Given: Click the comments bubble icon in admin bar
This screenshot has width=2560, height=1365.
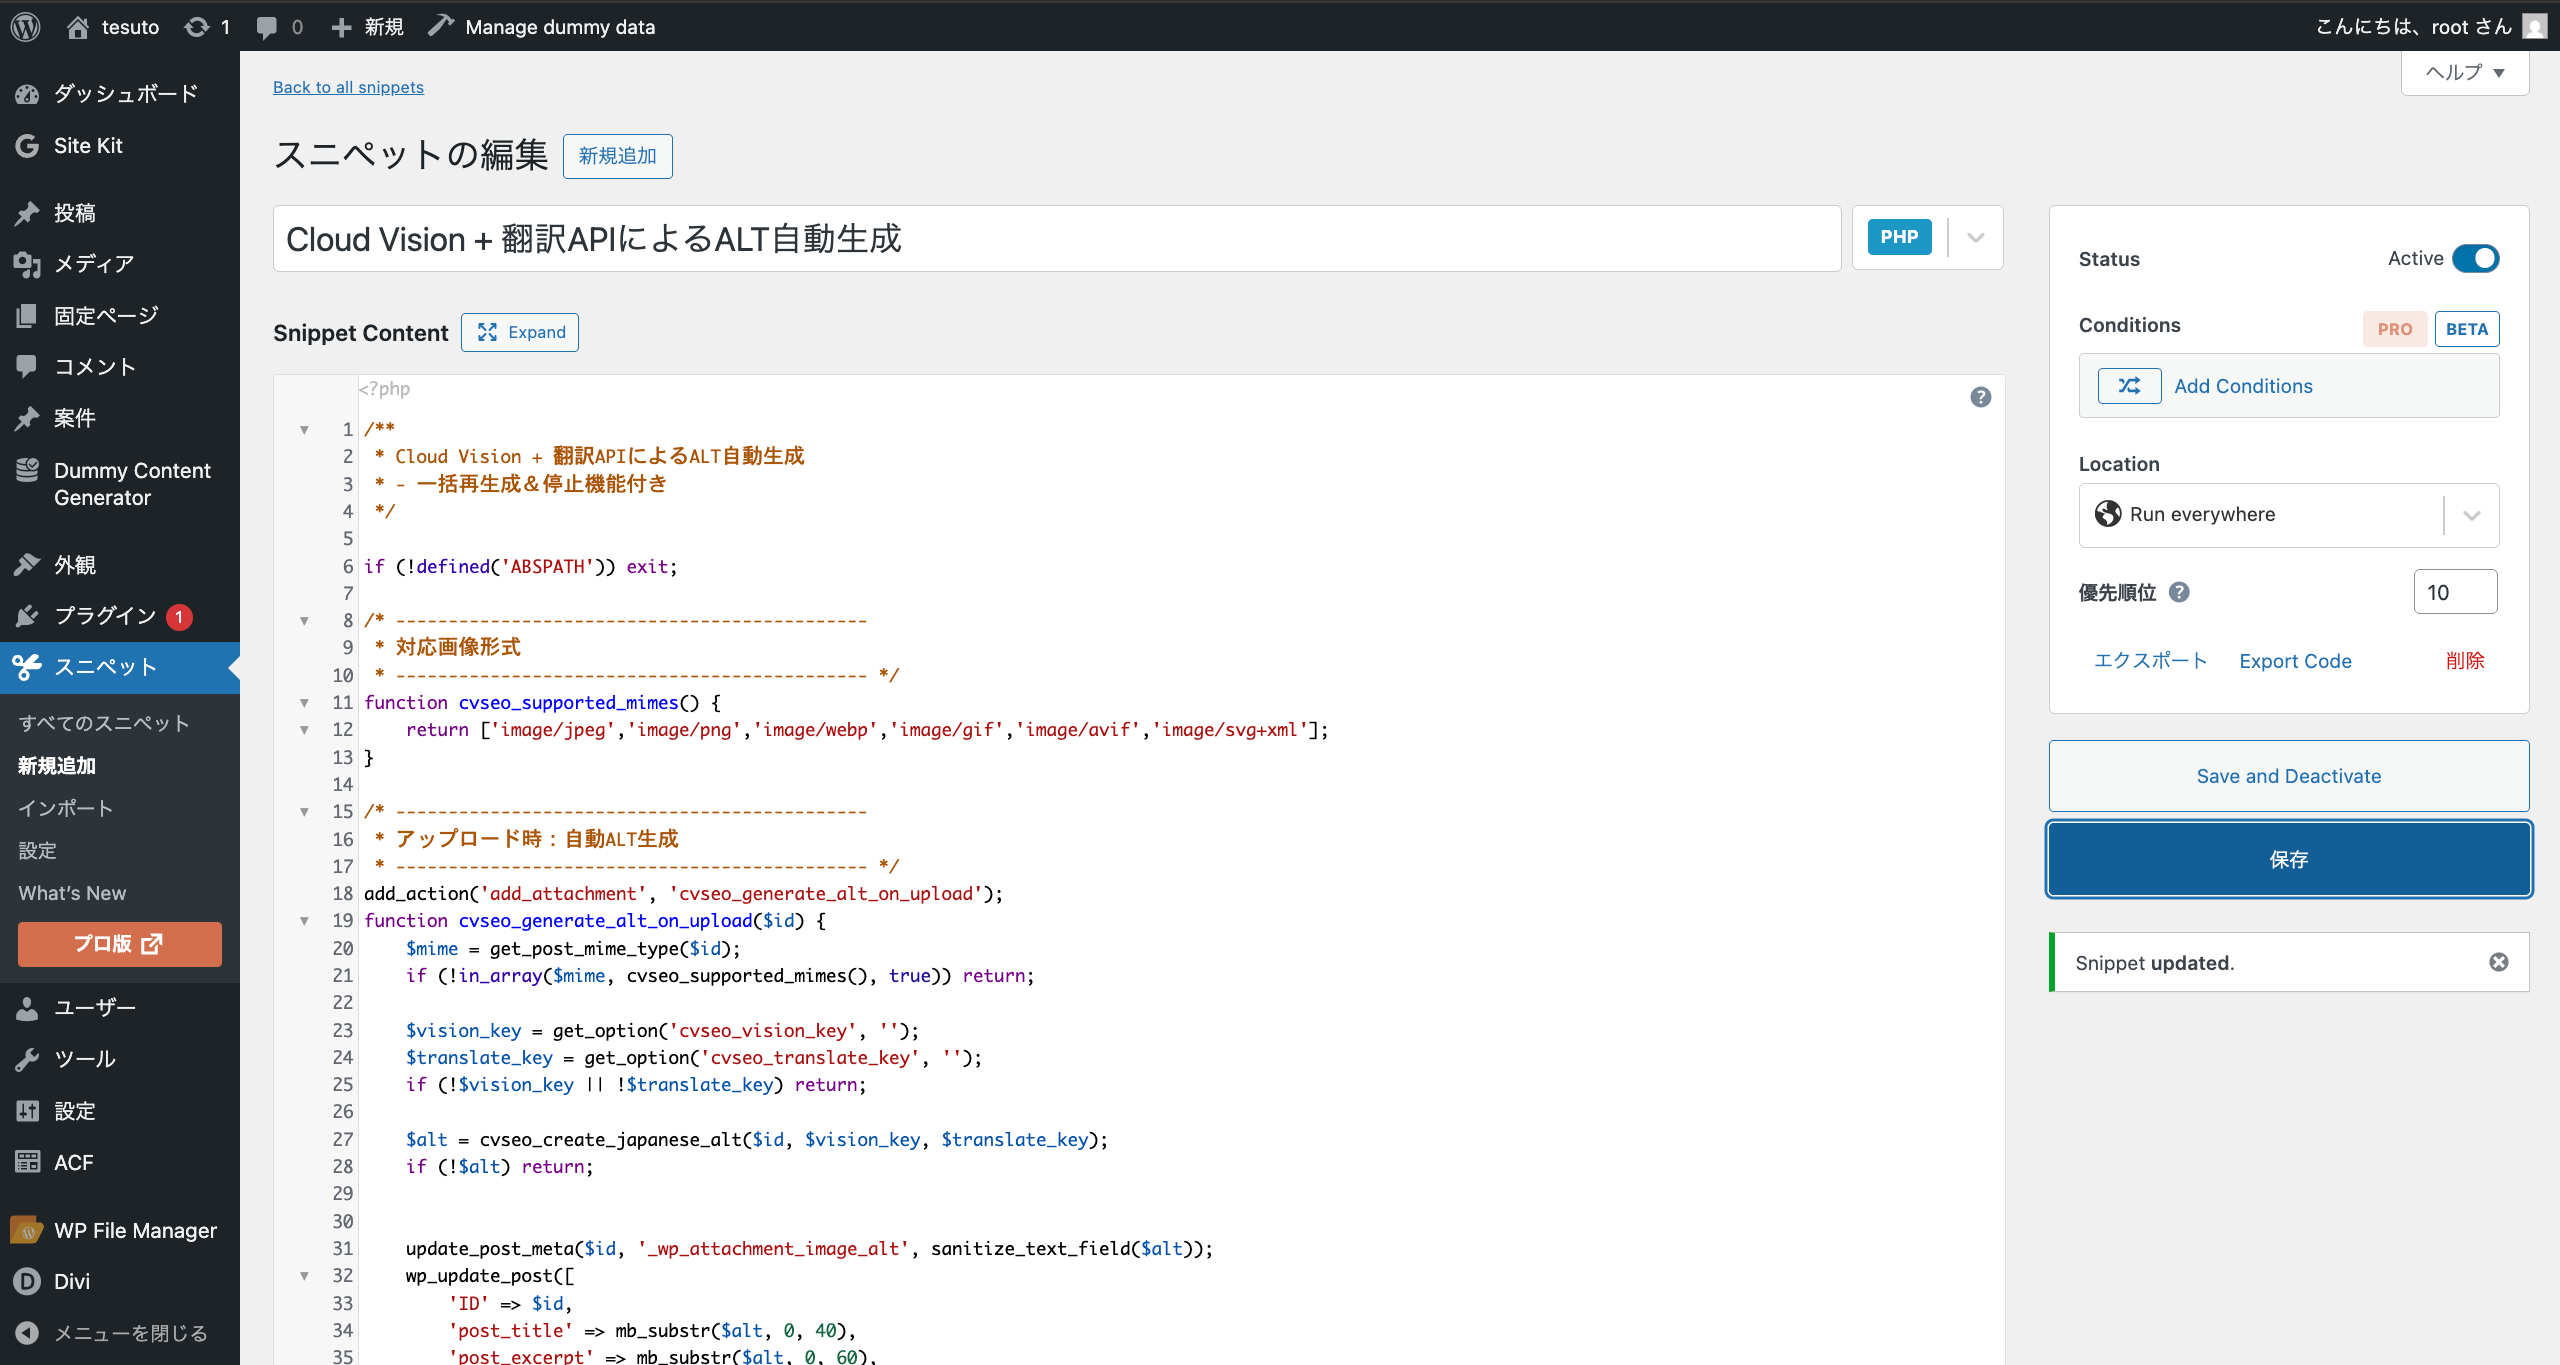Looking at the screenshot, I should point(266,27).
